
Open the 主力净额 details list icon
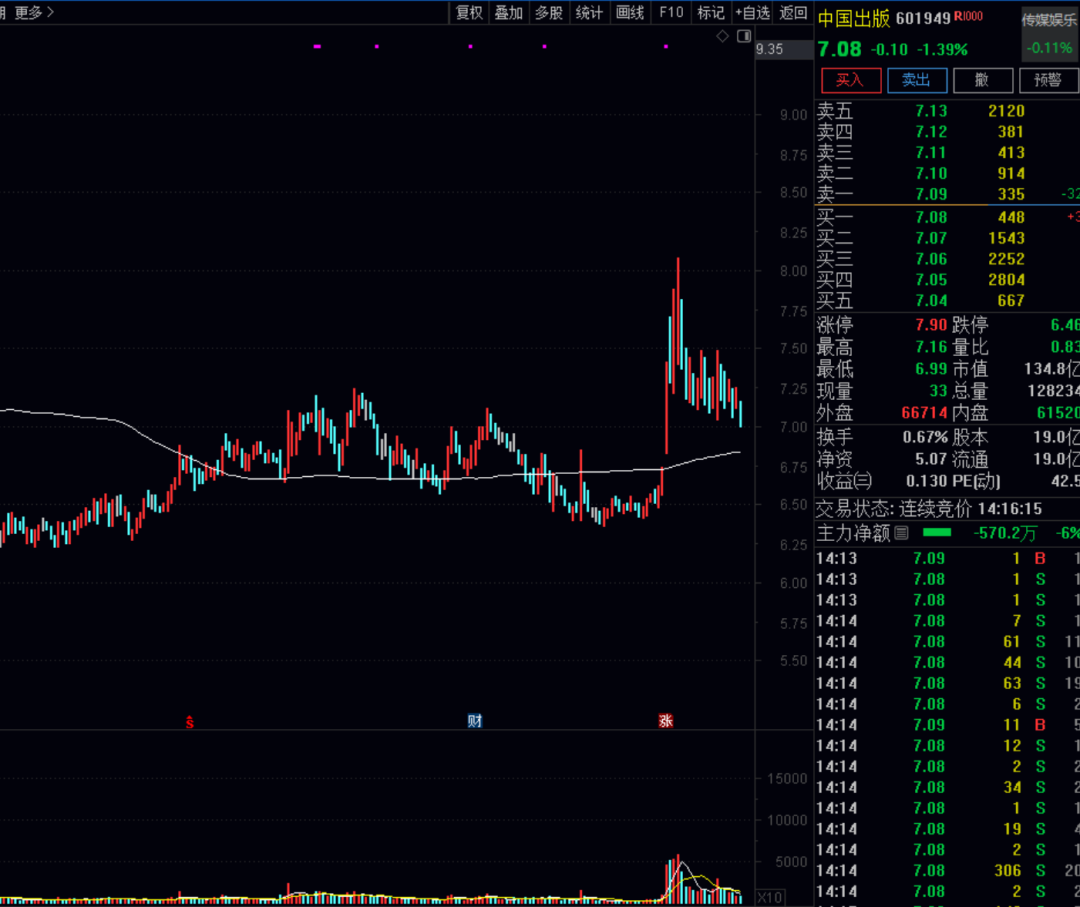pos(901,533)
